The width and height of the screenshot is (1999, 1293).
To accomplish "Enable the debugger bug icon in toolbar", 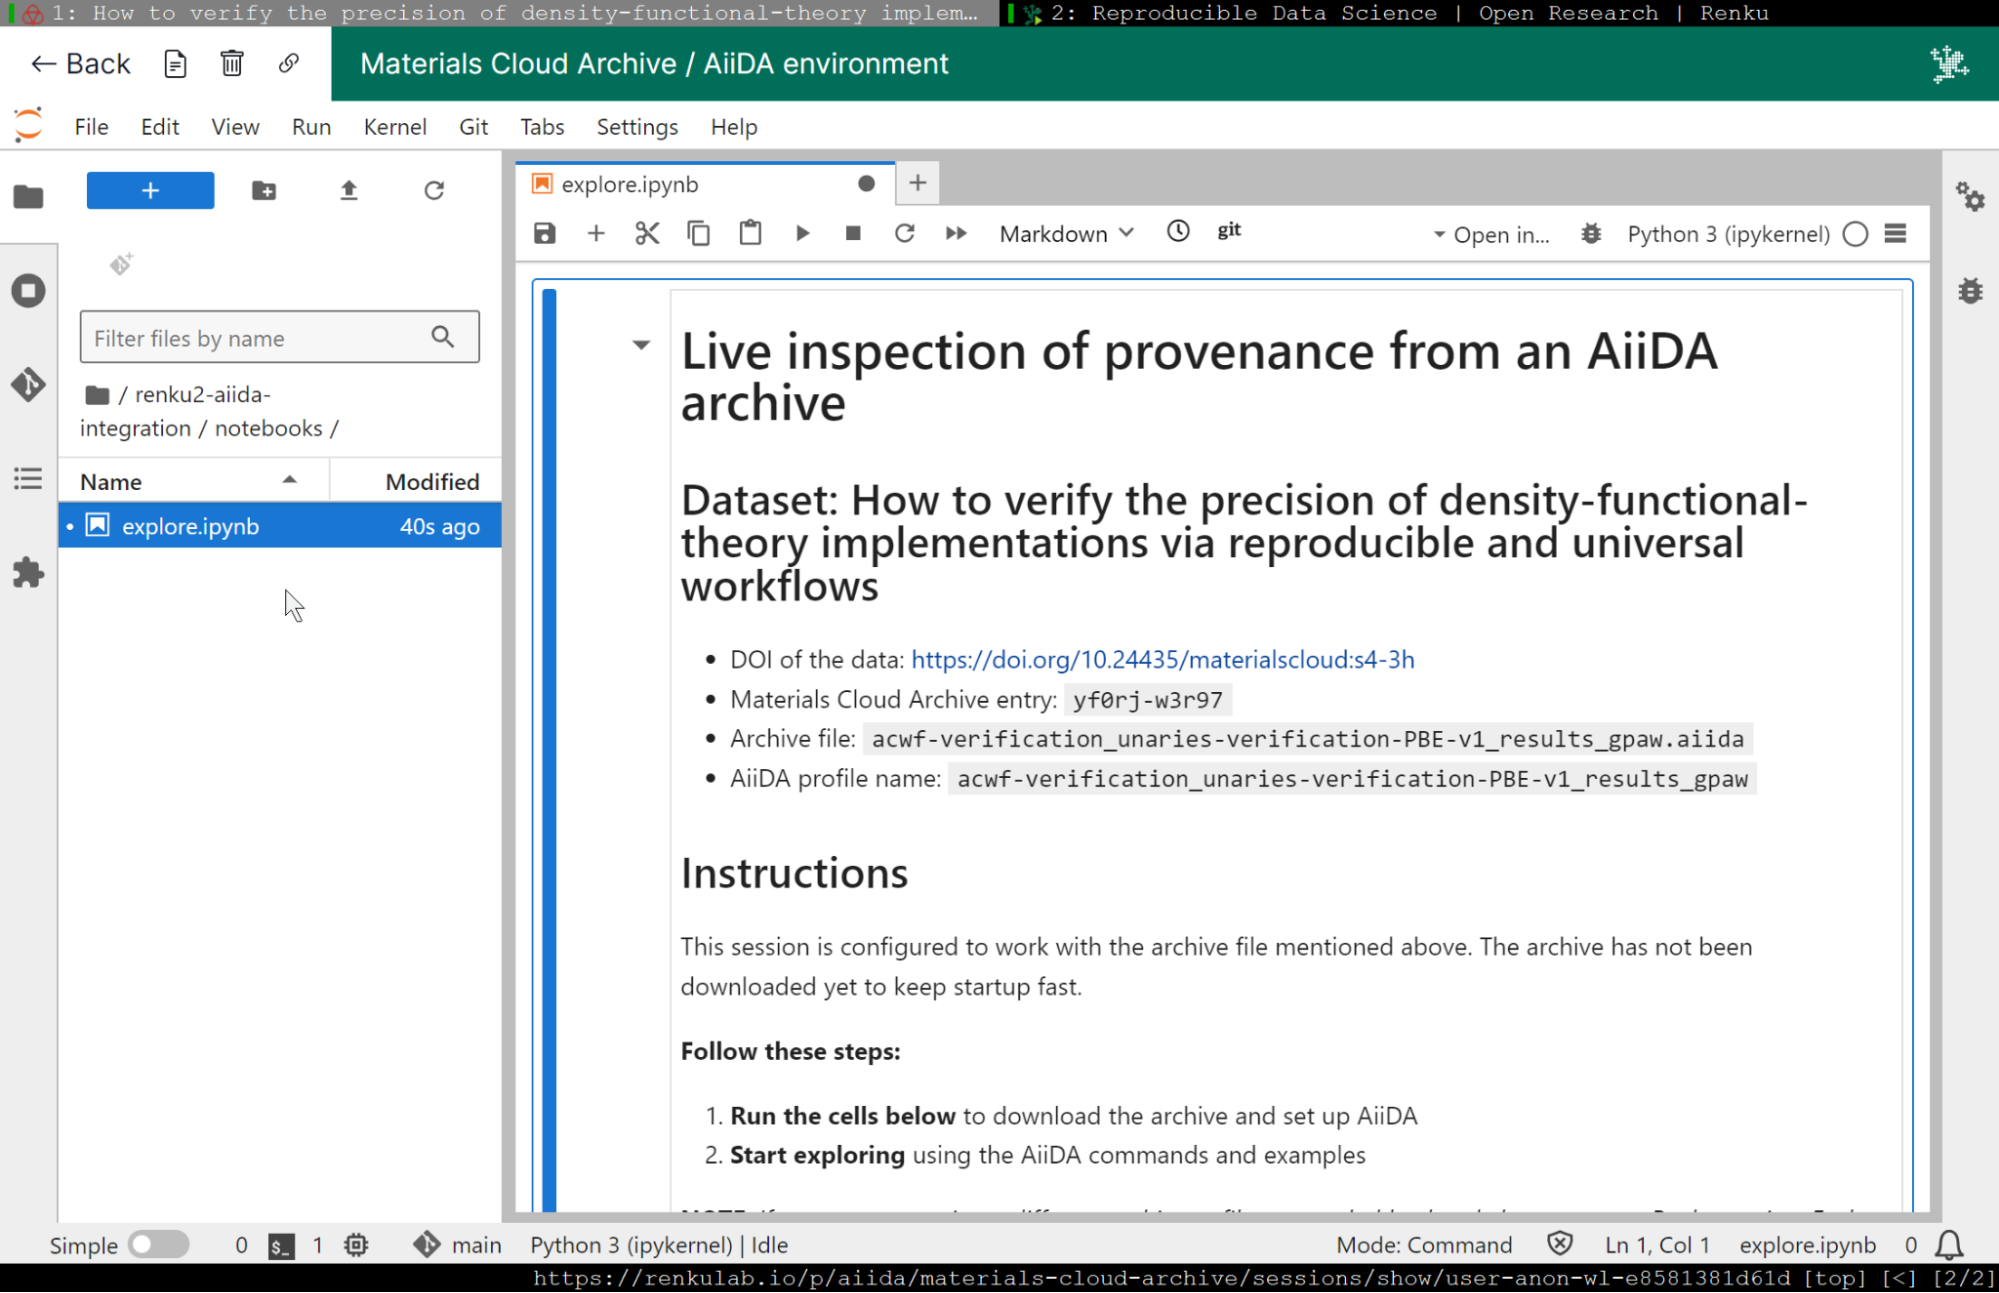I will (1590, 234).
